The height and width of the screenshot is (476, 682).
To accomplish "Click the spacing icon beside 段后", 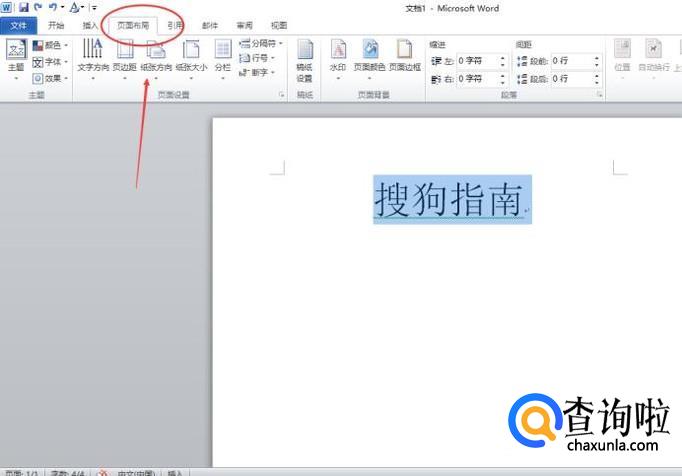I will [522, 79].
